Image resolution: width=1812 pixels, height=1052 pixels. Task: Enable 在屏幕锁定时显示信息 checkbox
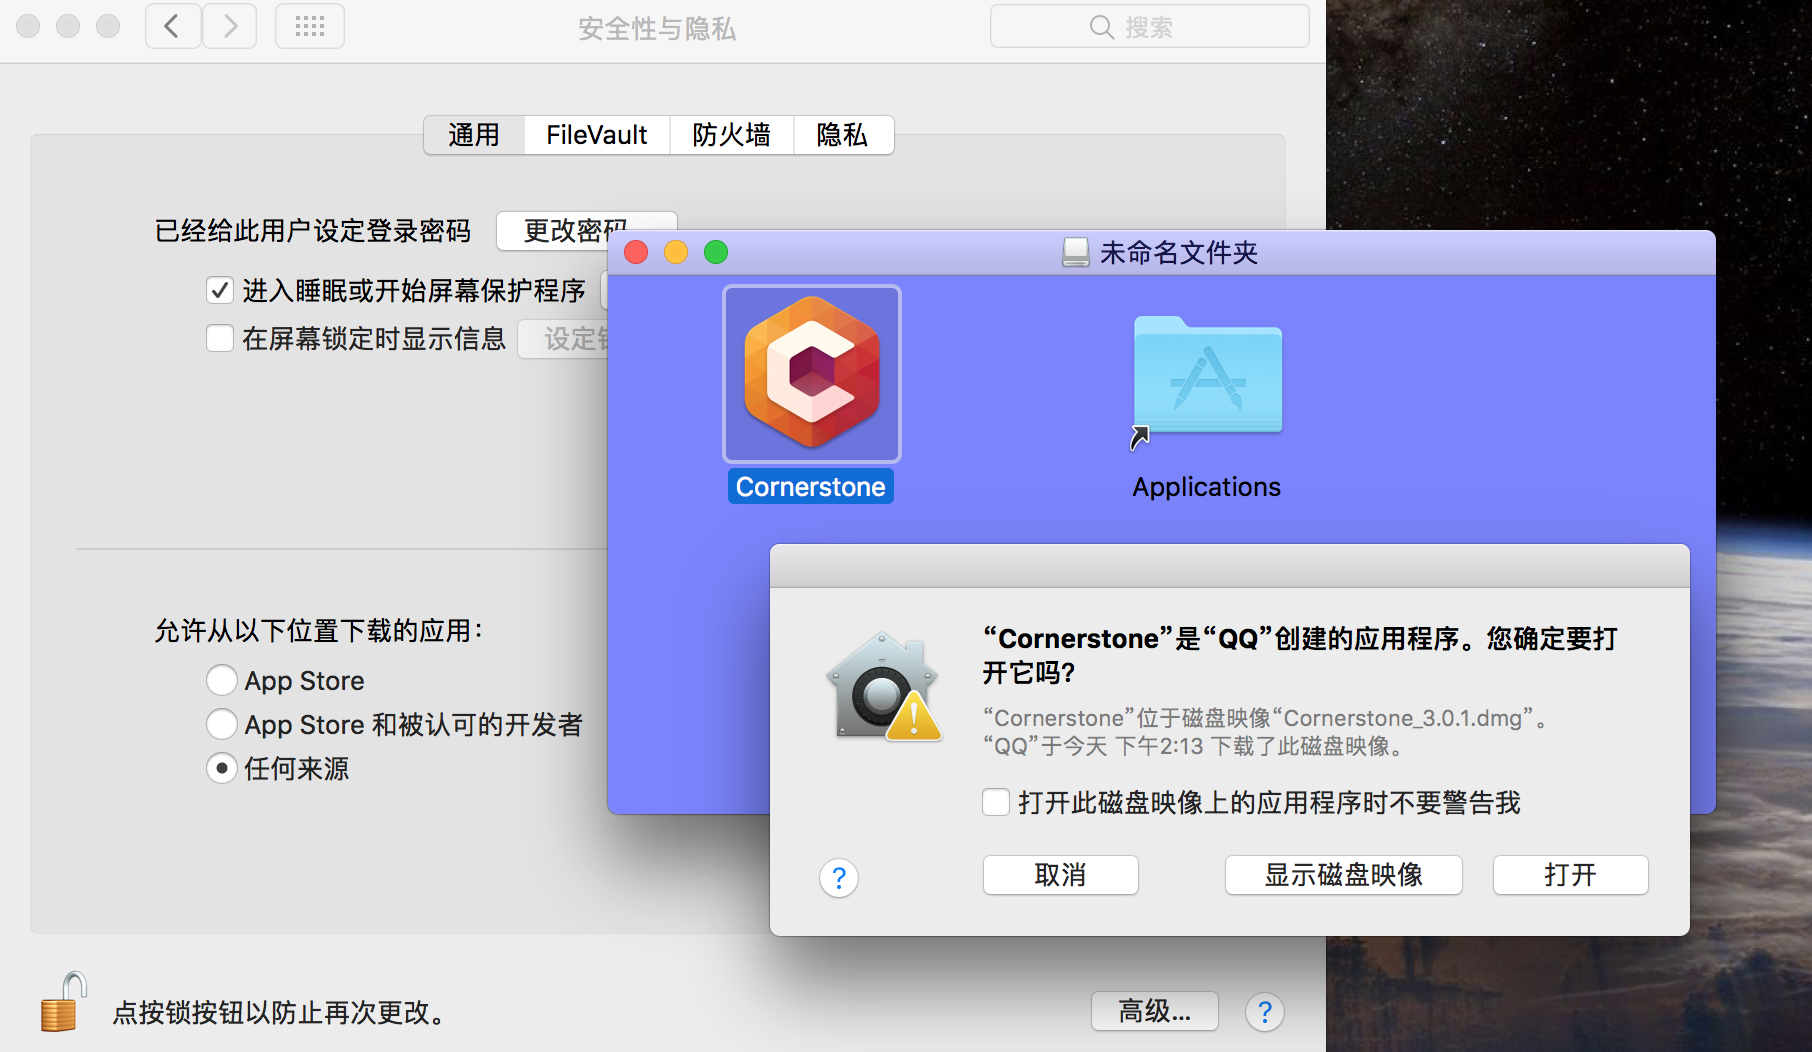pyautogui.click(x=220, y=338)
